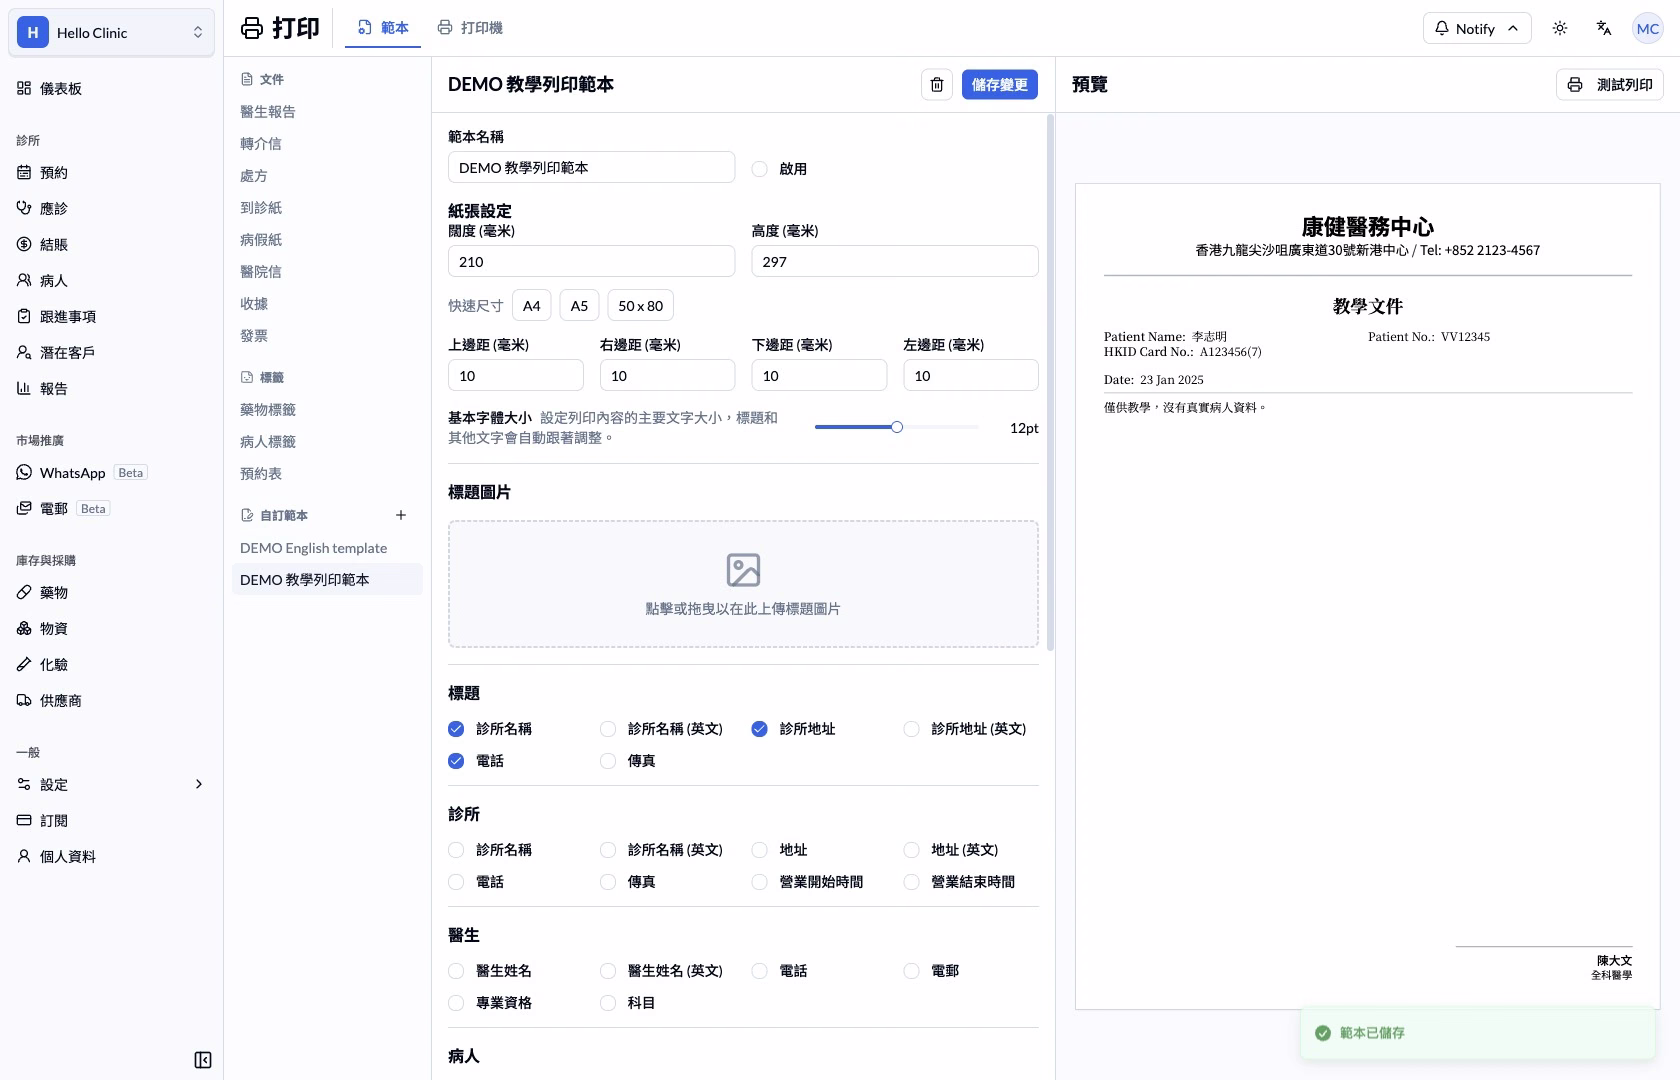The image size is (1680, 1080).
Task: Click the bell icon in Notify
Action: (x=1441, y=28)
